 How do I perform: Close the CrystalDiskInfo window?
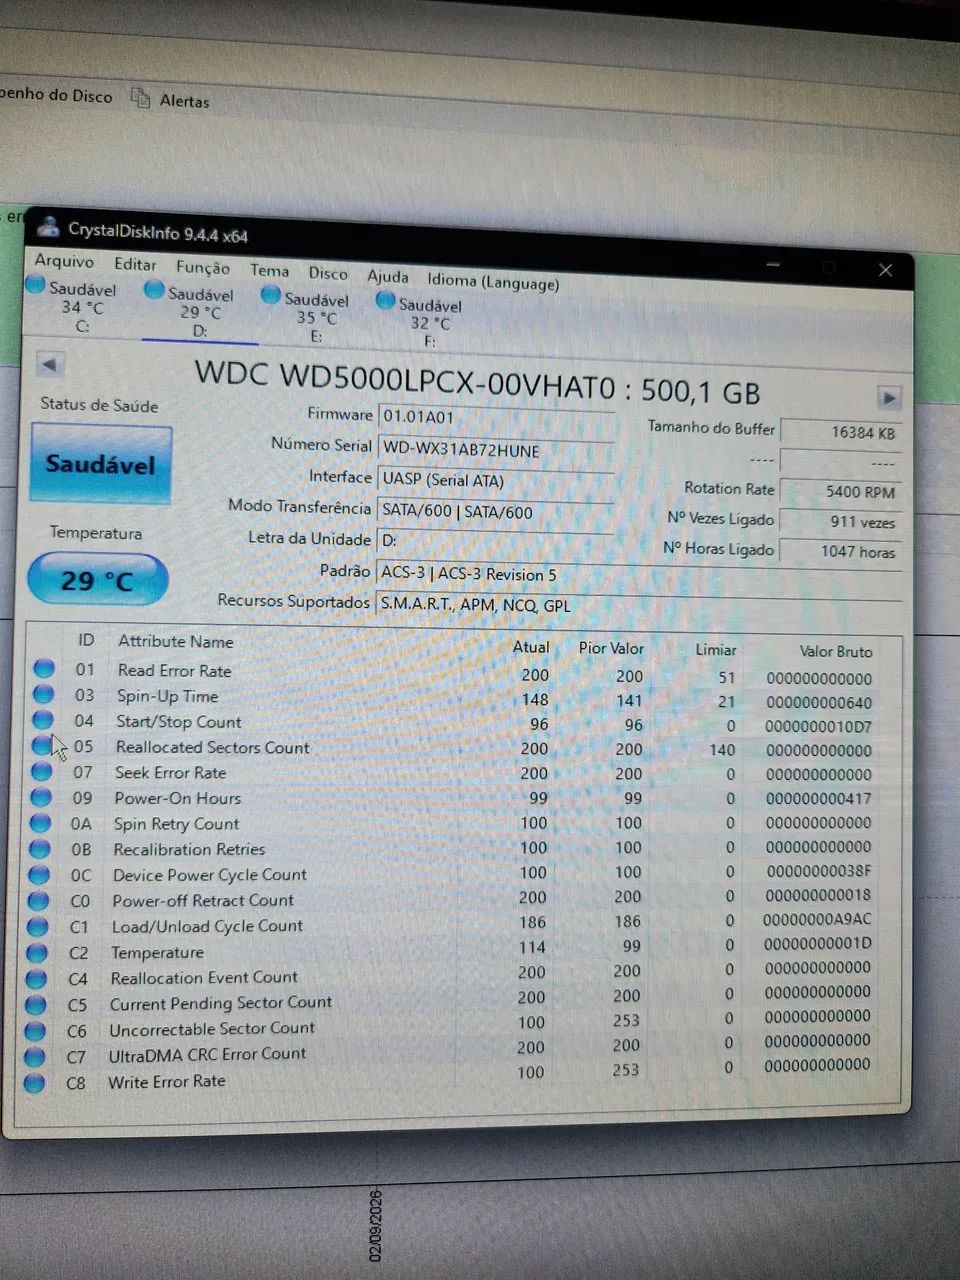pos(885,270)
